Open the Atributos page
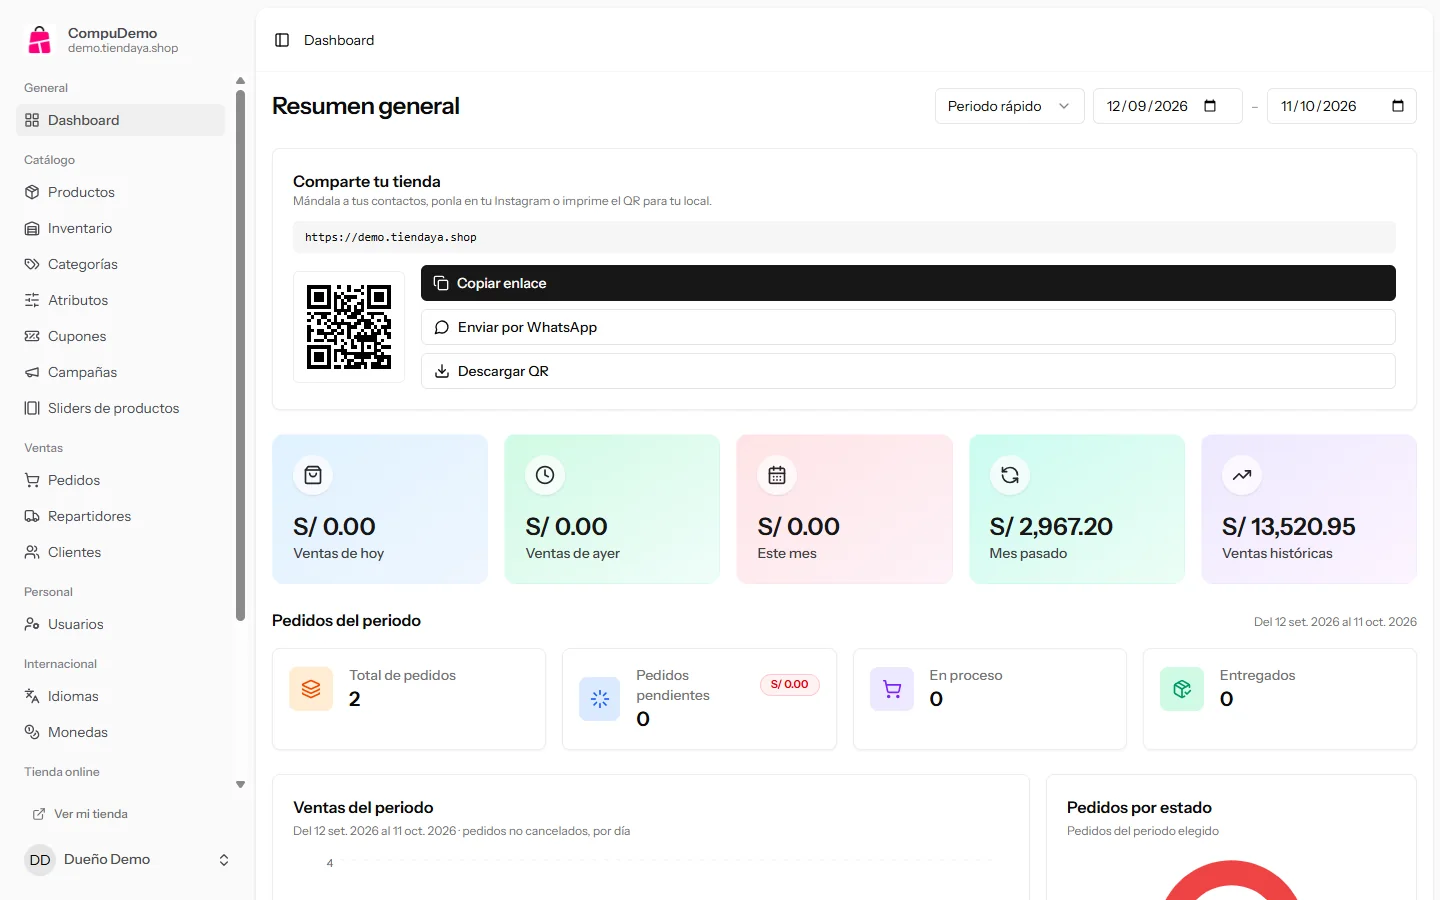Viewport: 1440px width, 900px height. (120, 300)
